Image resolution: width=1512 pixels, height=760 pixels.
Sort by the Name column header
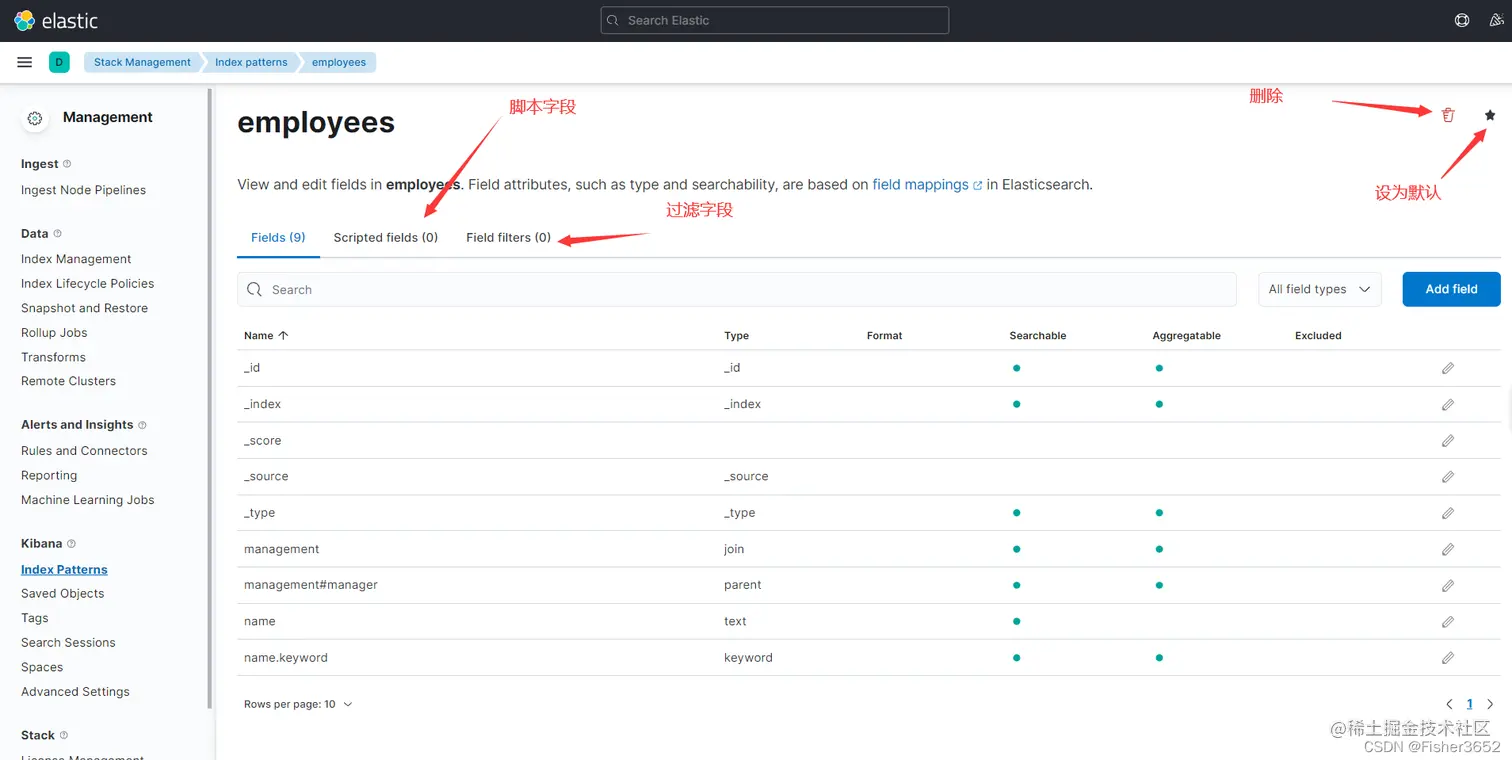266,336
